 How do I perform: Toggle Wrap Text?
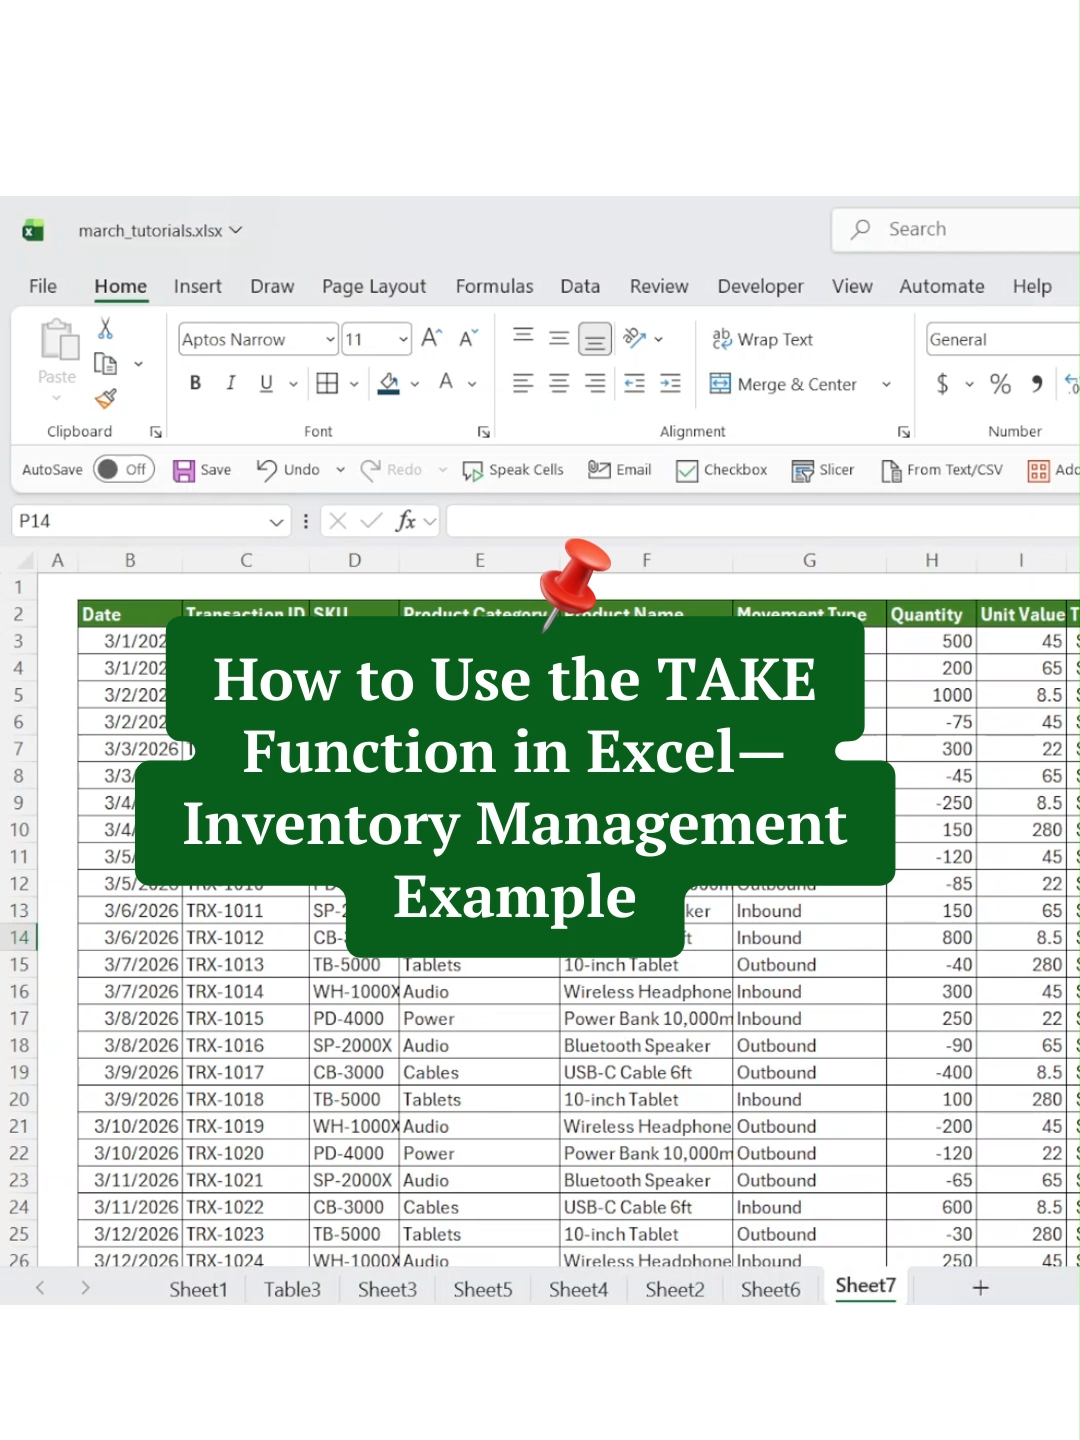point(762,340)
